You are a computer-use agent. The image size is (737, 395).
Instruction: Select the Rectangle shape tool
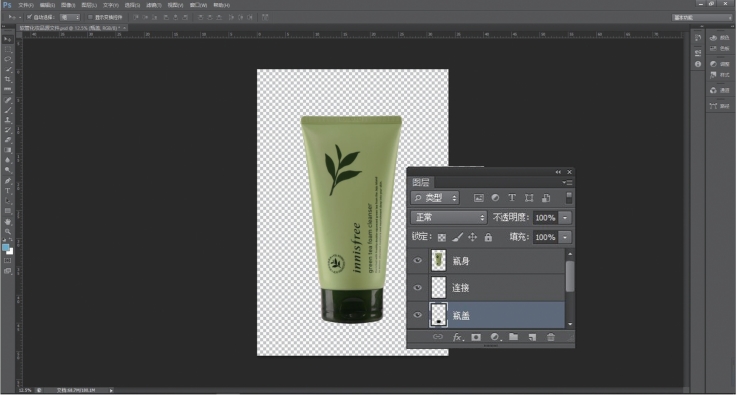point(8,211)
